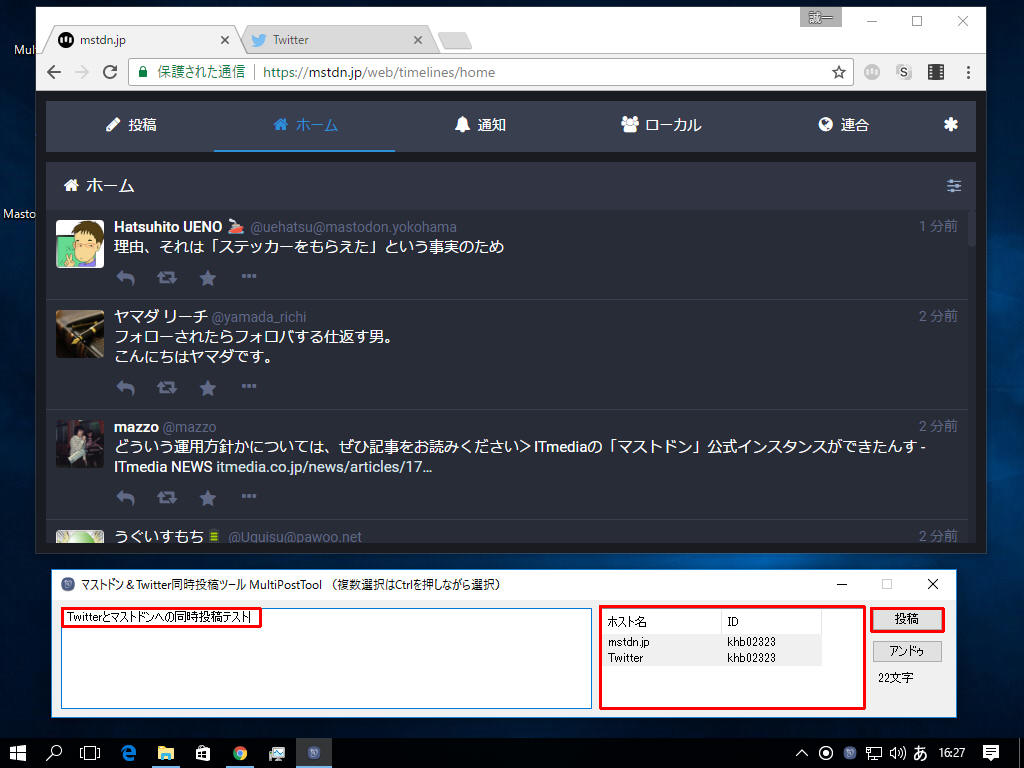Viewport: 1024px width, 768px height.
Task: Open File Explorer from the taskbar
Action: point(166,753)
